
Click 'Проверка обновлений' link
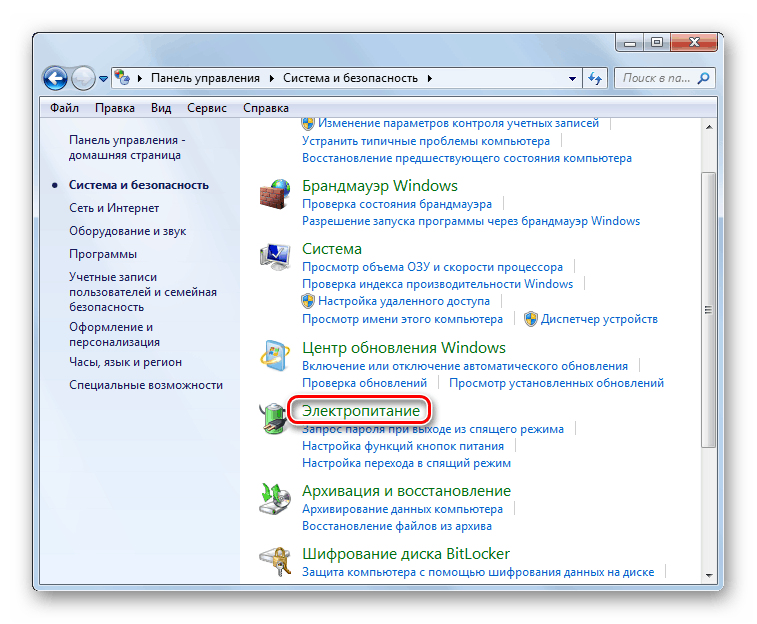click(364, 383)
